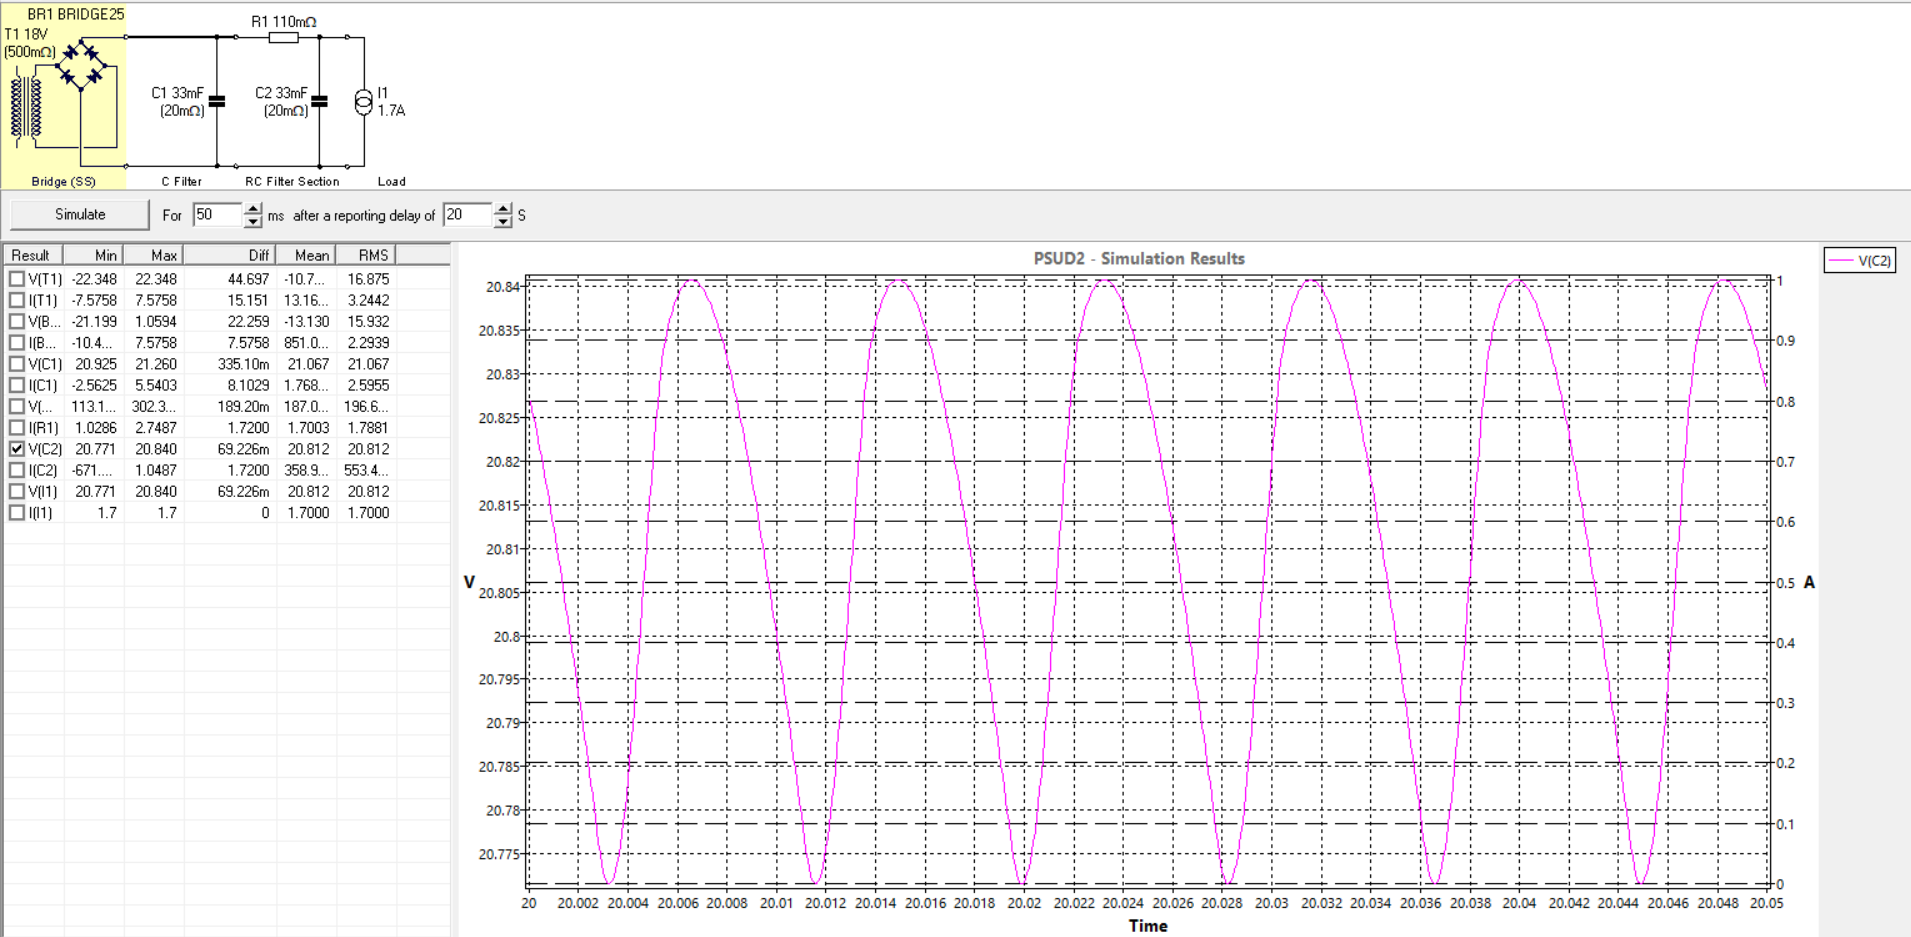Viewport: 1911px width, 937px height.
Task: Click the C1 33mF label
Action: pos(178,93)
